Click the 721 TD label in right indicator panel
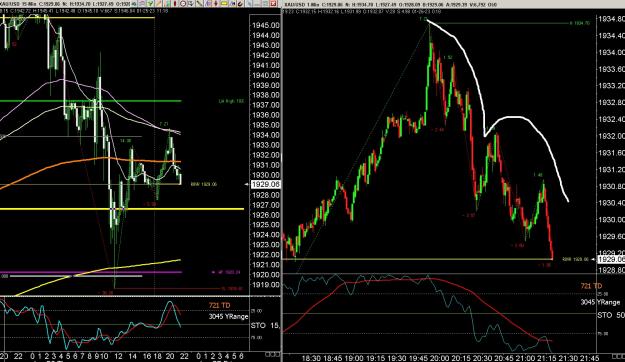 point(591,286)
